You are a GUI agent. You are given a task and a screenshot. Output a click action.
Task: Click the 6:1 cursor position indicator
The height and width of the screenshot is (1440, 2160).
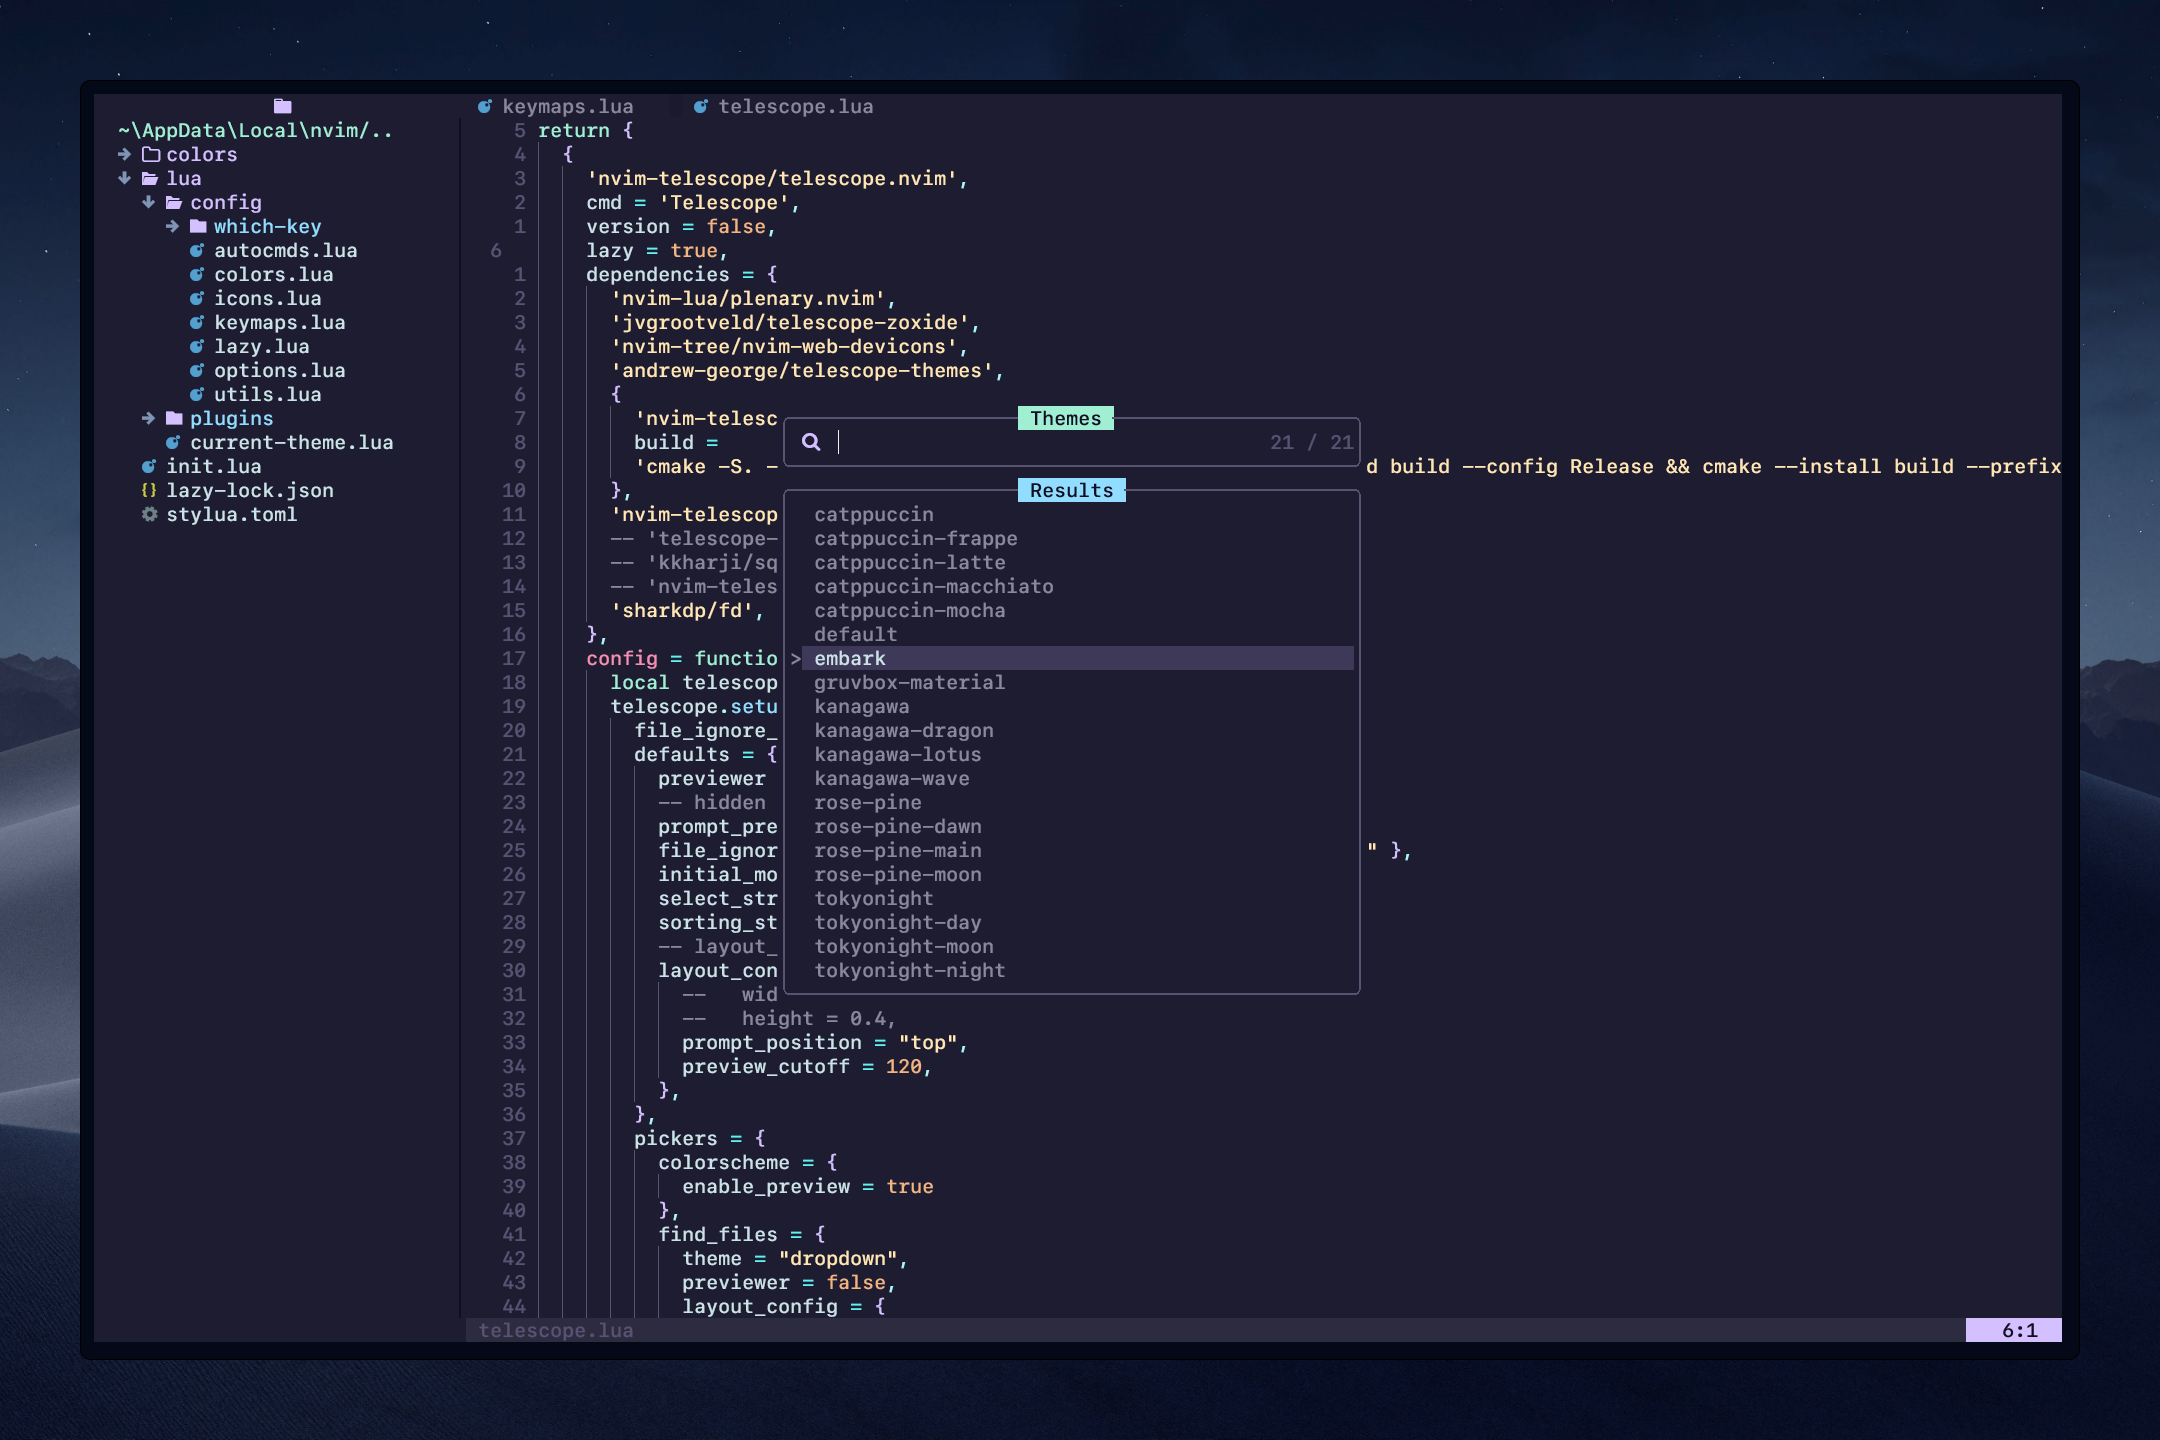click(x=2018, y=1330)
